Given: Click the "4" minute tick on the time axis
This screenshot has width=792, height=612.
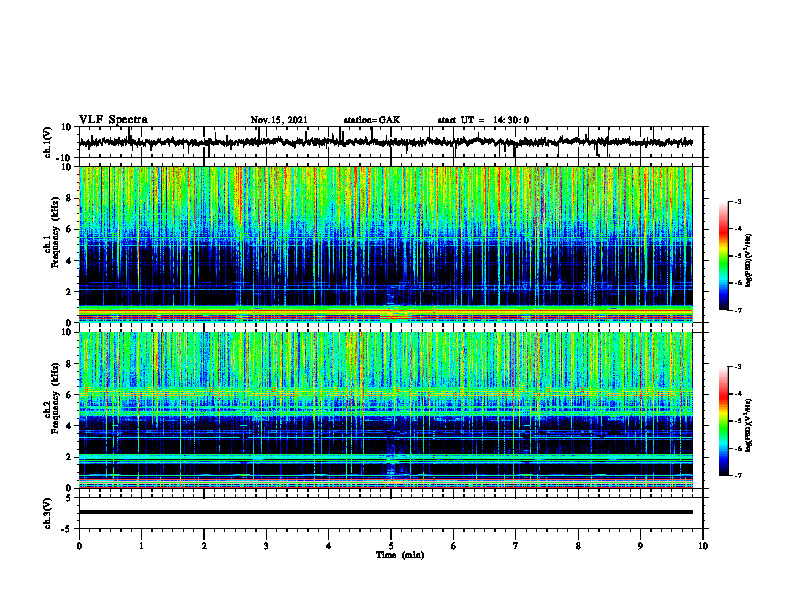Looking at the screenshot, I should [x=328, y=546].
